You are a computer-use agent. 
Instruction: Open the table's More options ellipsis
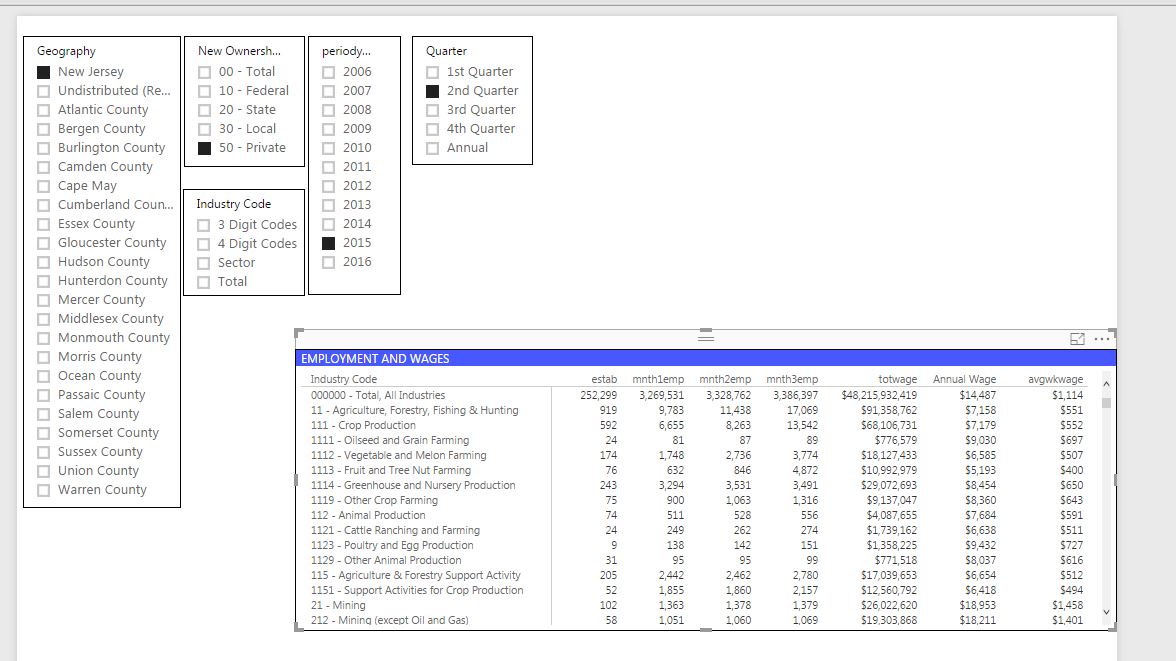(x=1101, y=338)
